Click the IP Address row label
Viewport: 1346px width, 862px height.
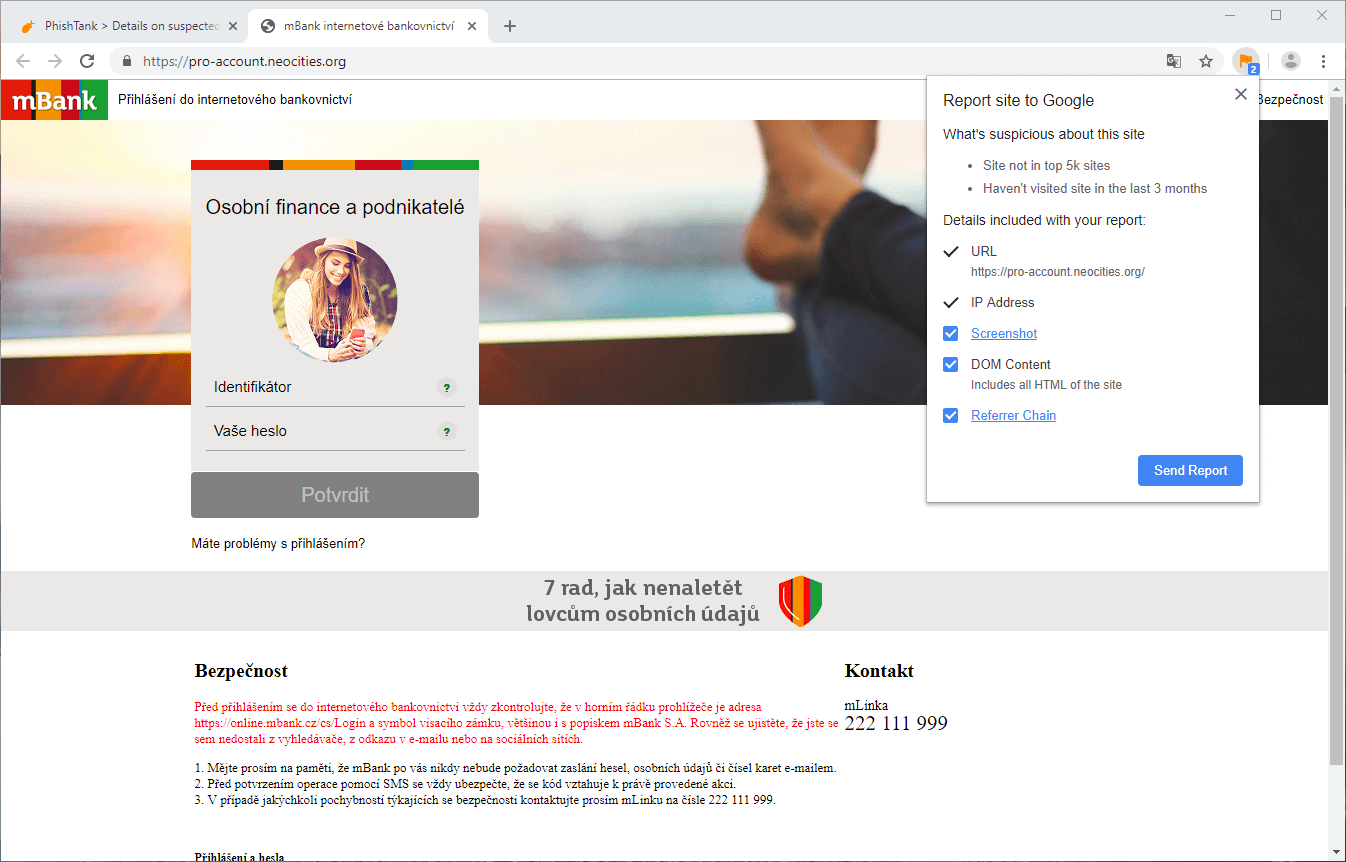[1002, 303]
